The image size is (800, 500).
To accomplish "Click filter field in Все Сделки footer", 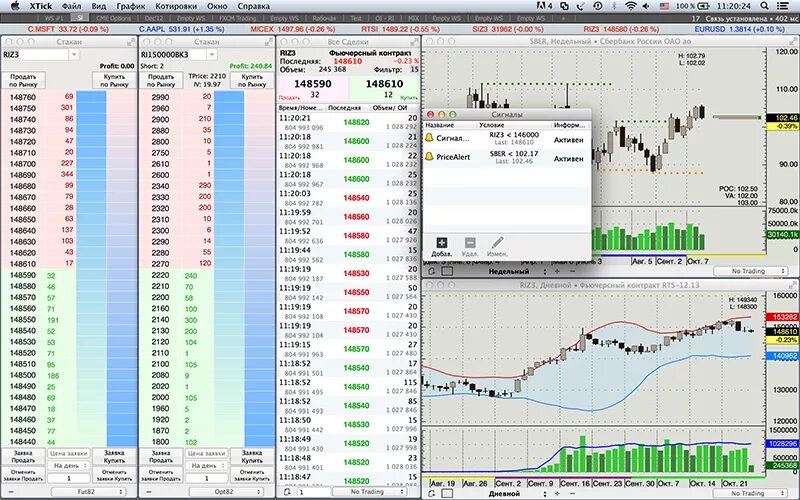I will coord(312,492).
